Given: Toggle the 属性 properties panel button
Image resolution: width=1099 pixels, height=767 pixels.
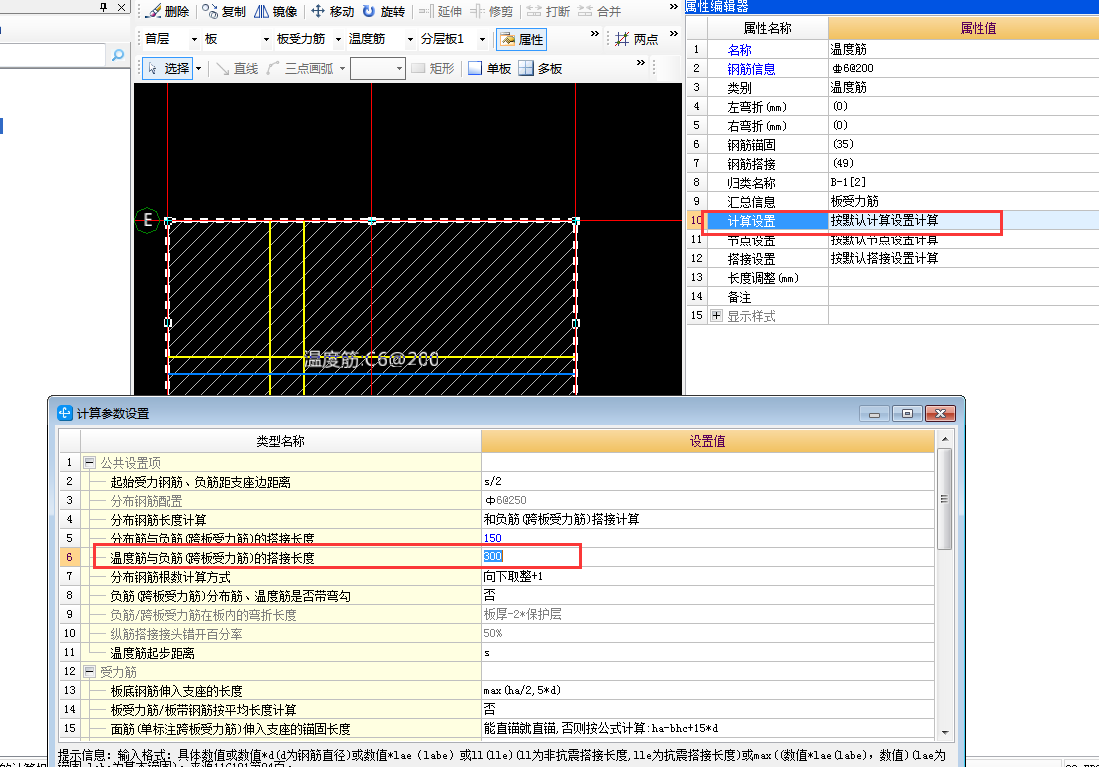Looking at the screenshot, I should point(521,39).
